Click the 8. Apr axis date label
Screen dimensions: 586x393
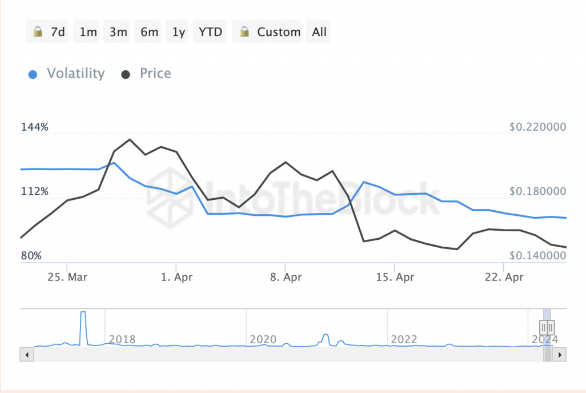point(286,277)
